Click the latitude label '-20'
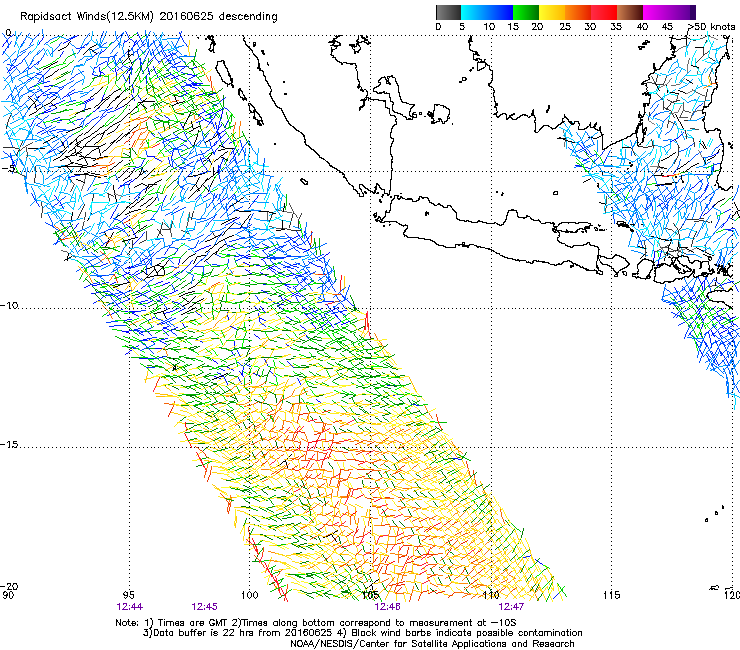The image size is (740, 650). (x=9, y=586)
